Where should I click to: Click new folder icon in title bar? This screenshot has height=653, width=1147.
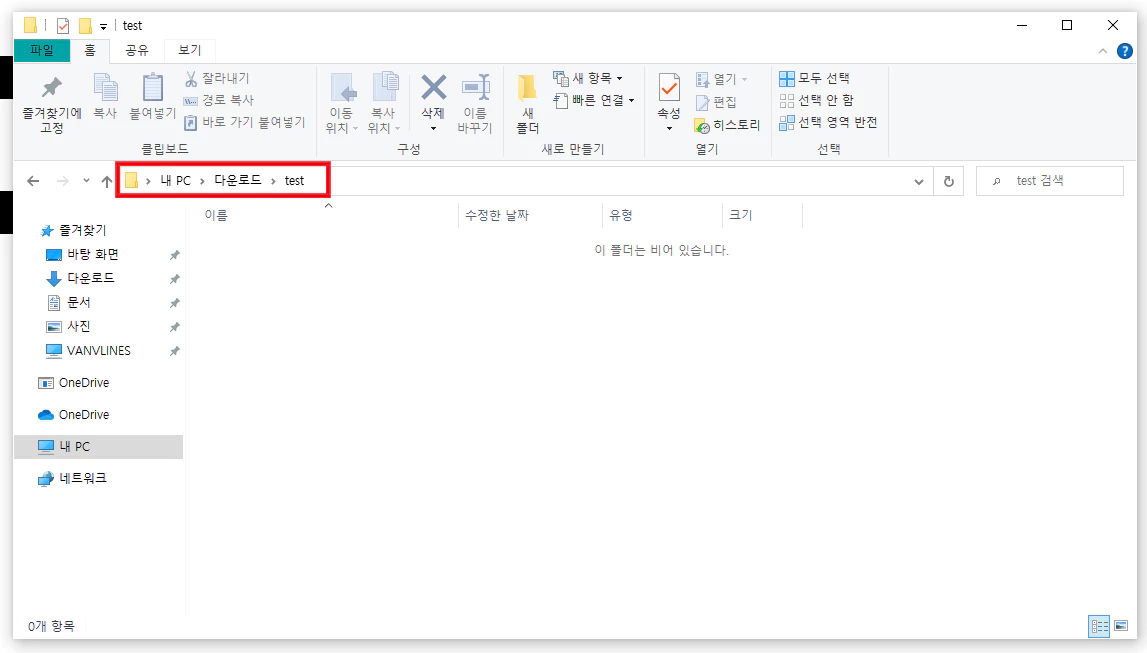pos(85,26)
